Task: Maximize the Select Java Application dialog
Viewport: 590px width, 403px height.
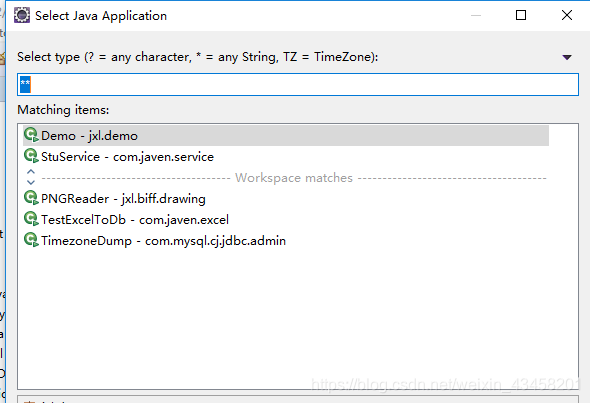Action: pyautogui.click(x=521, y=15)
